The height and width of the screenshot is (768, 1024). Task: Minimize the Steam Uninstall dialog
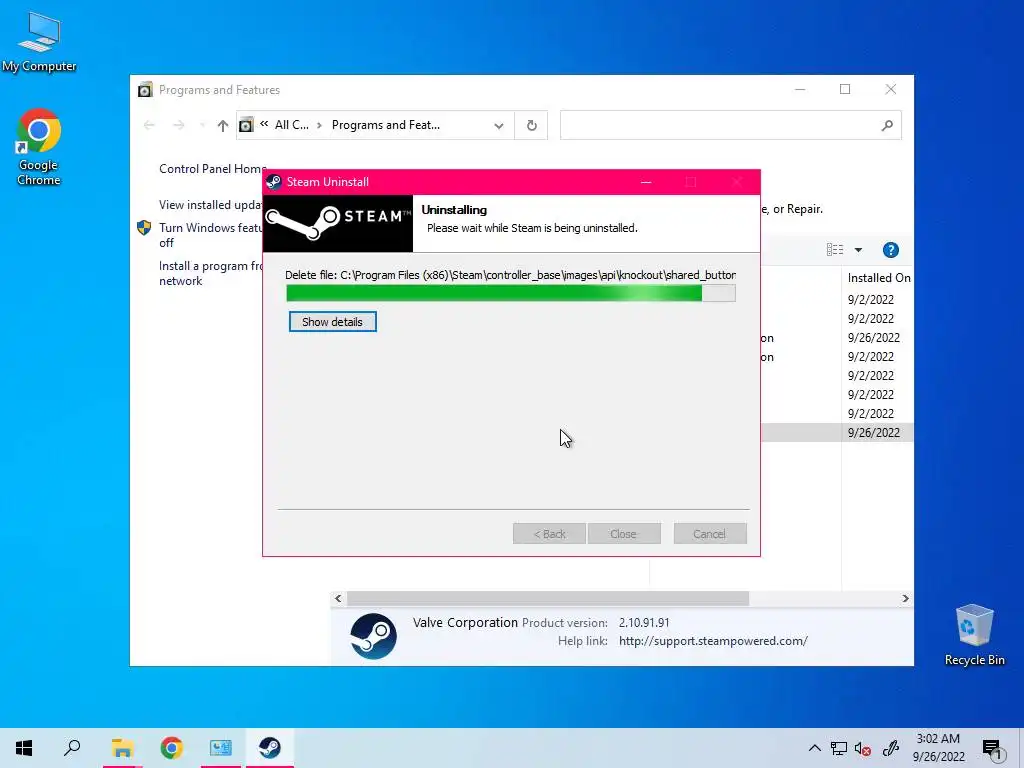[x=646, y=182]
